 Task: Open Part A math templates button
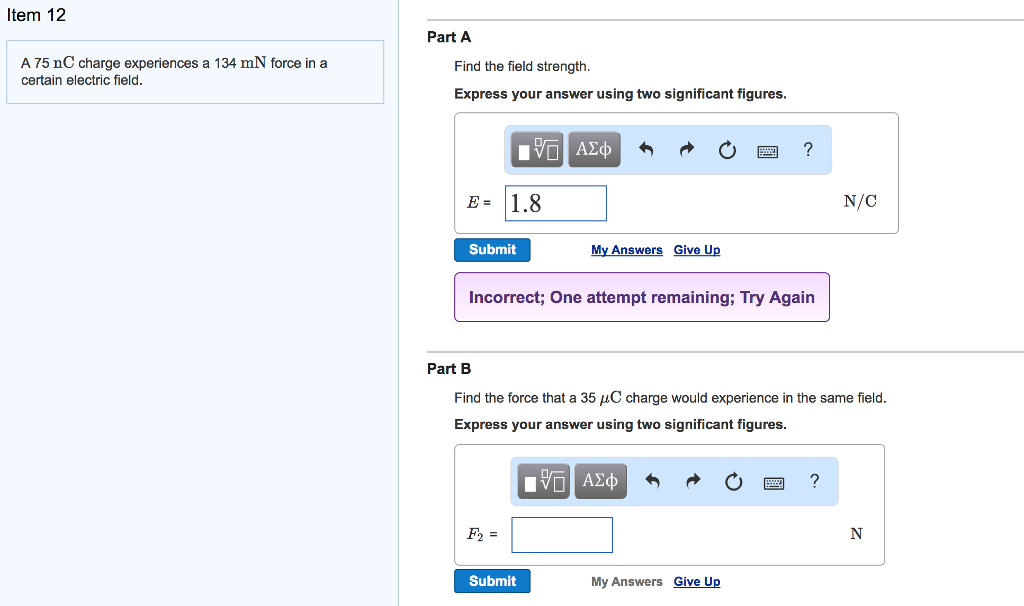pos(539,150)
